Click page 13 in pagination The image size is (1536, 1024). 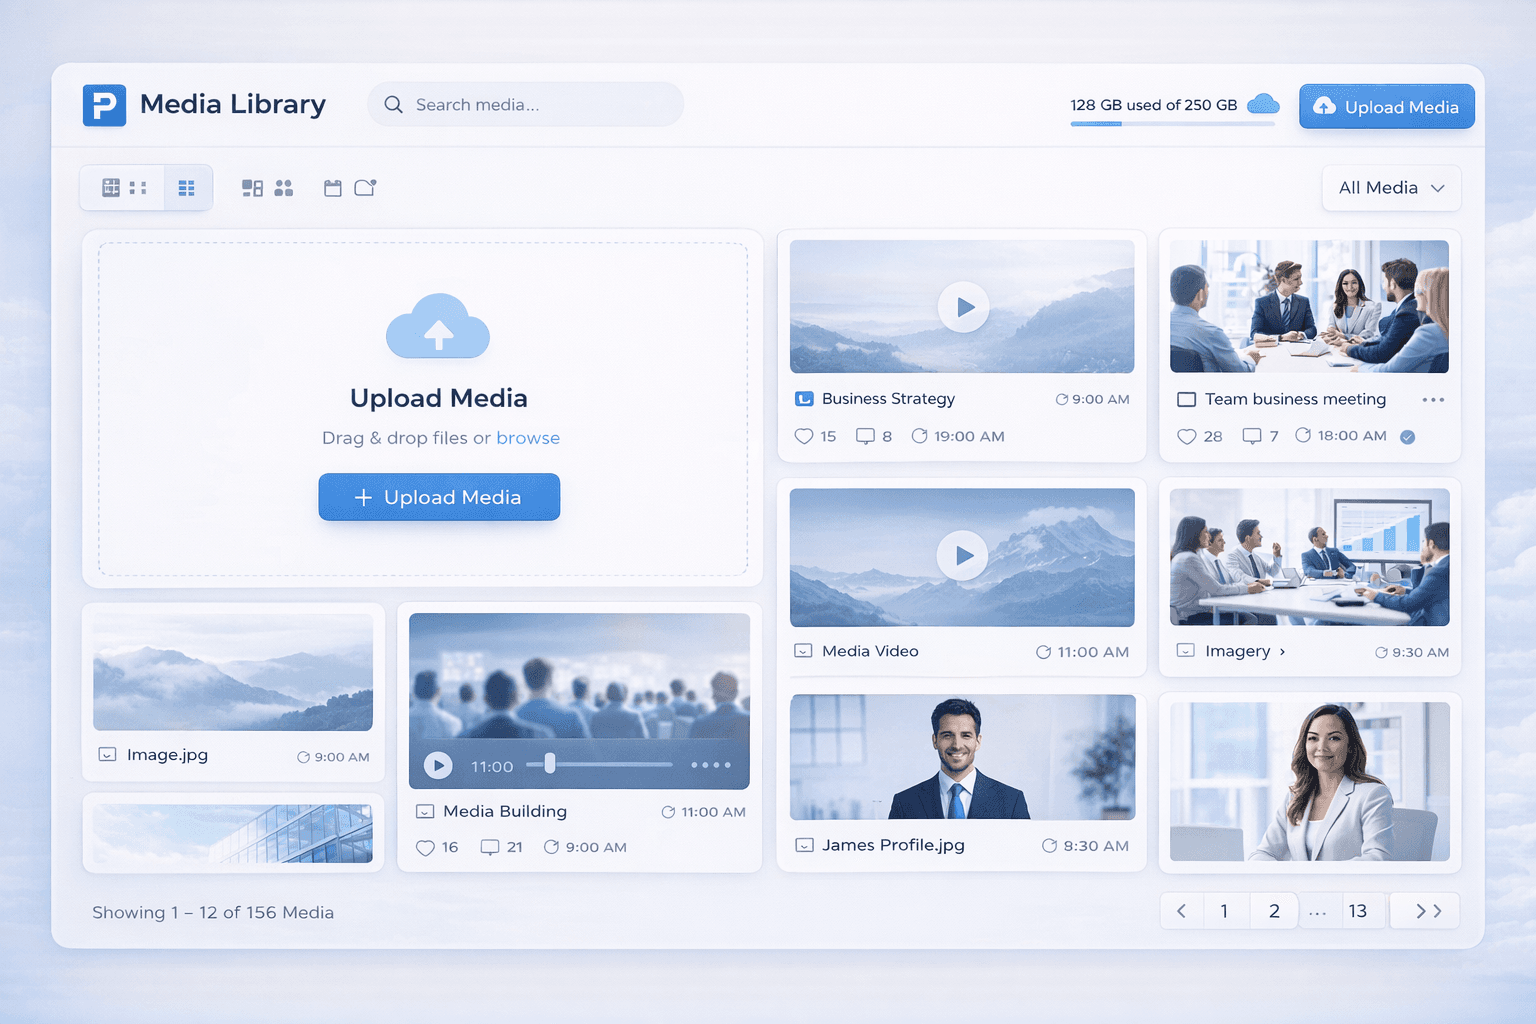click(x=1358, y=910)
